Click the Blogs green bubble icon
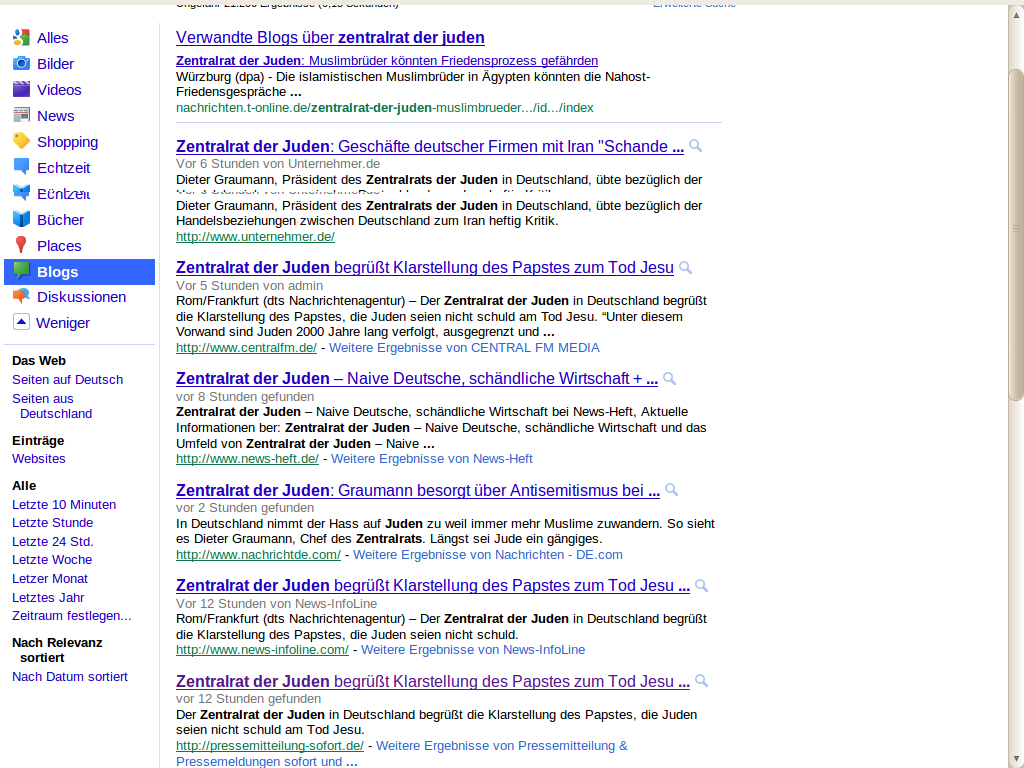Image resolution: width=1024 pixels, height=768 pixels. coord(22,271)
